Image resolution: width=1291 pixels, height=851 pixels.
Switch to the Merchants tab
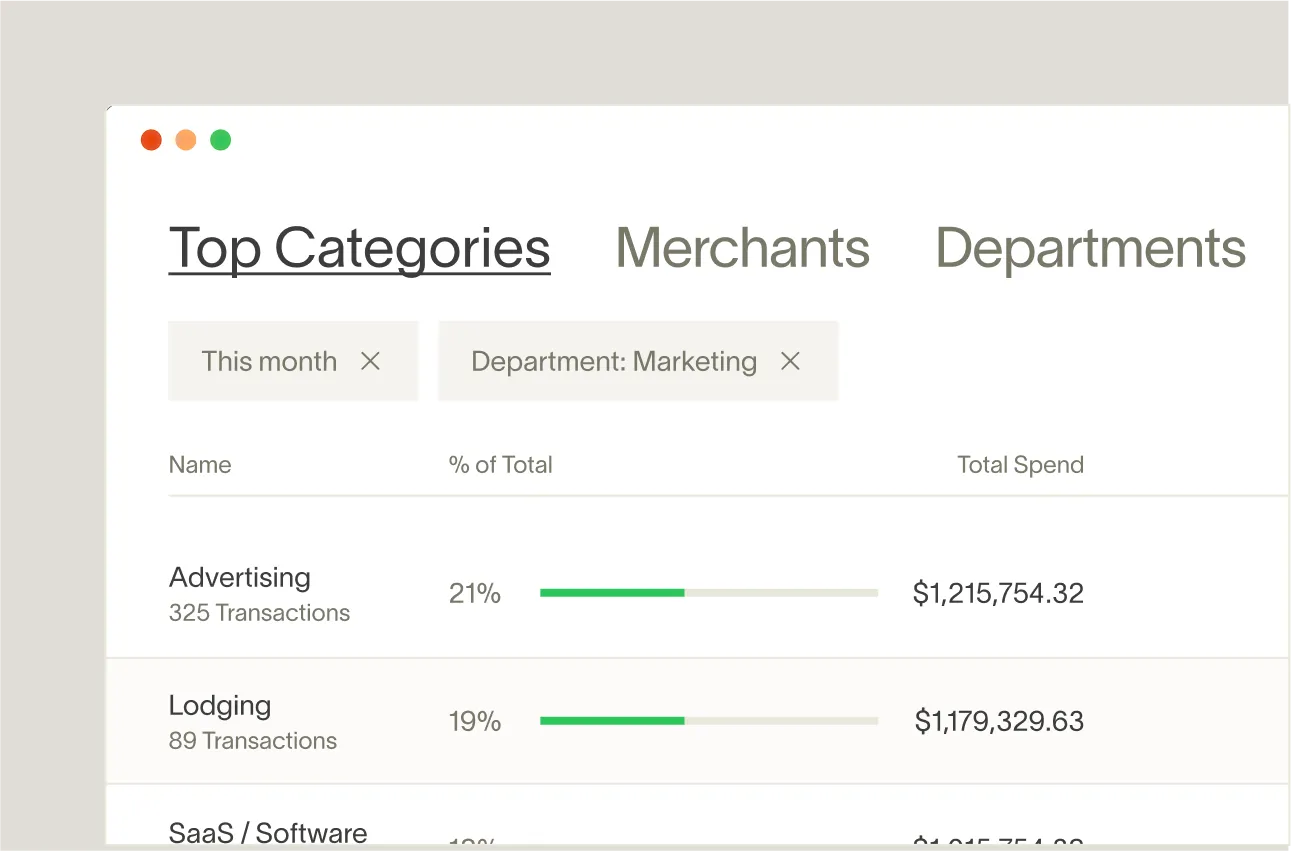[x=742, y=248]
